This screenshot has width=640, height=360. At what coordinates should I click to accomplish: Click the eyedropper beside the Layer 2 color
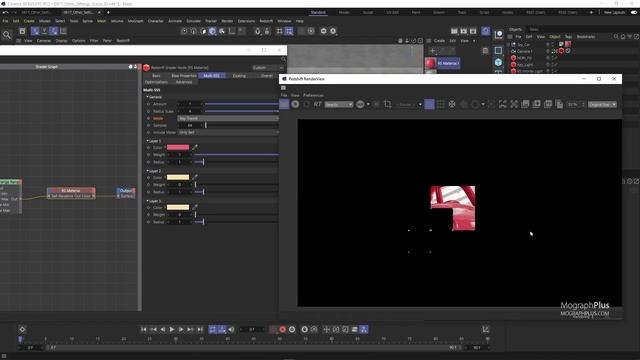click(x=195, y=177)
